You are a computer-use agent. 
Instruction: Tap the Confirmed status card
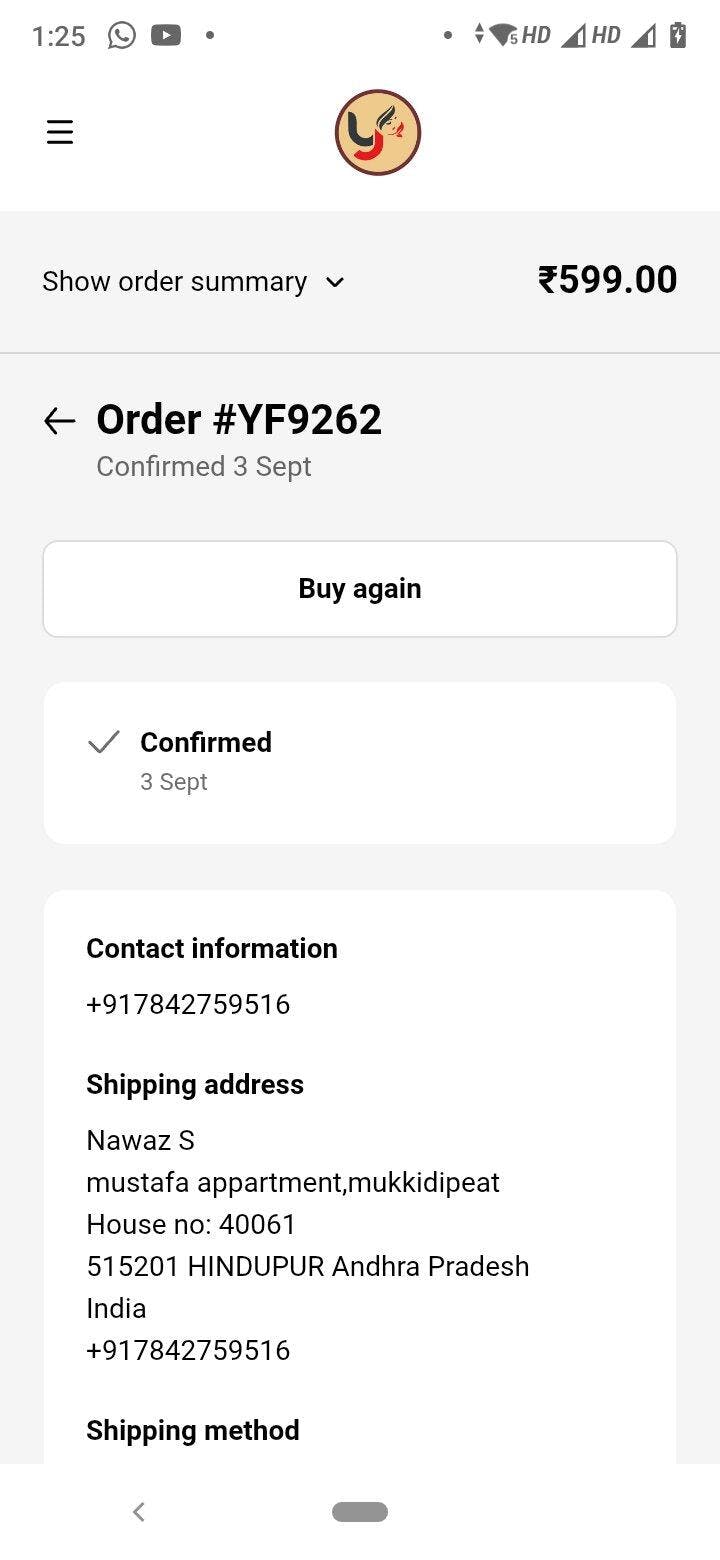pos(360,763)
